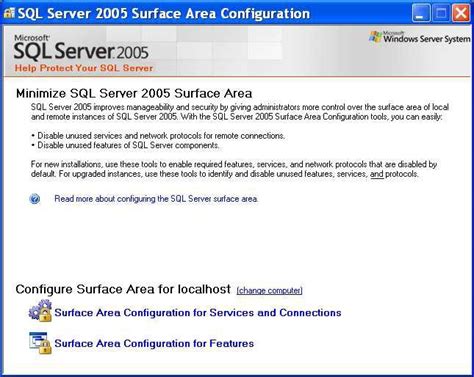
Task: Minimize the Surface Area Configuration window
Action: click(421, 13)
